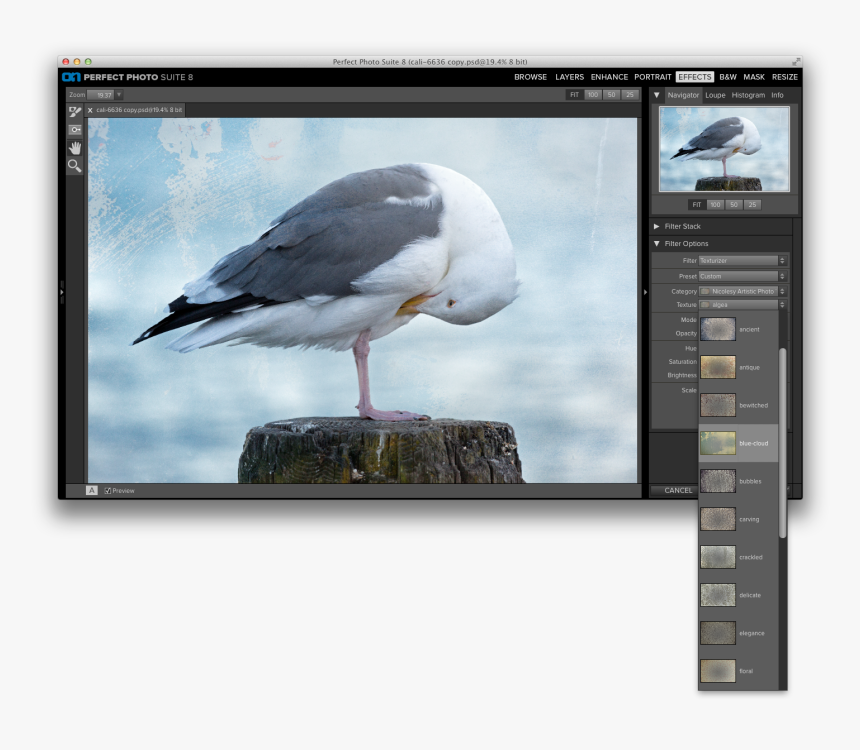The image size is (860, 750).
Task: Open the Histogram panel tab
Action: coord(747,95)
